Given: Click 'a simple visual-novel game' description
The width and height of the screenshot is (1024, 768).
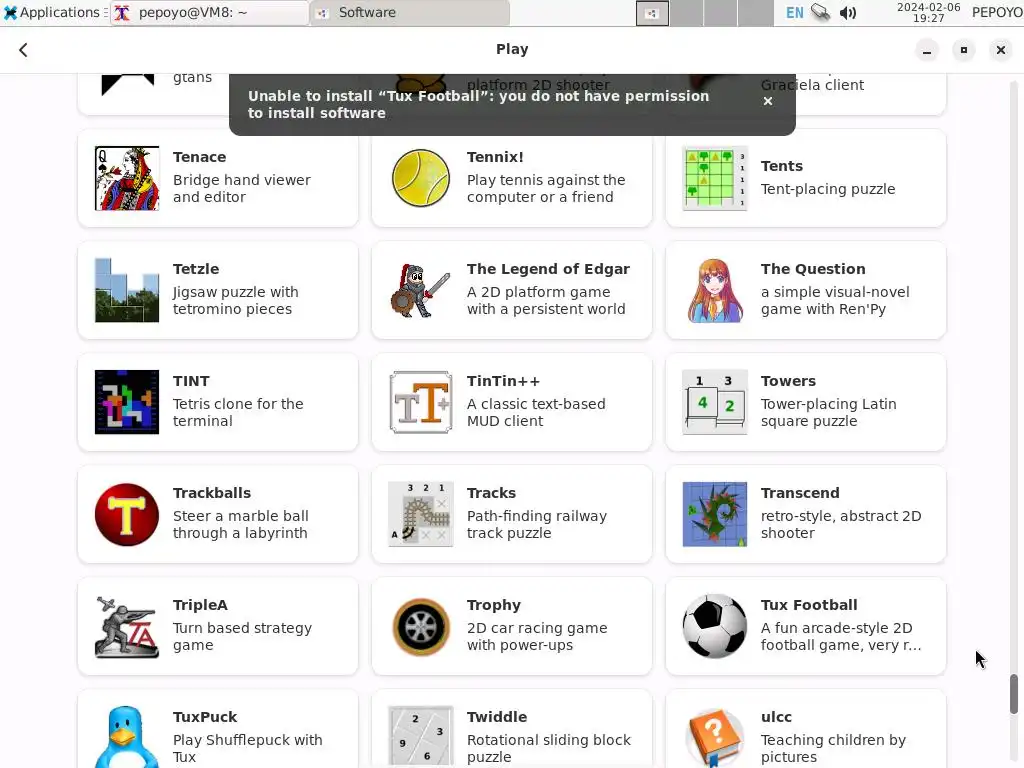Looking at the screenshot, I should click(x=835, y=300).
